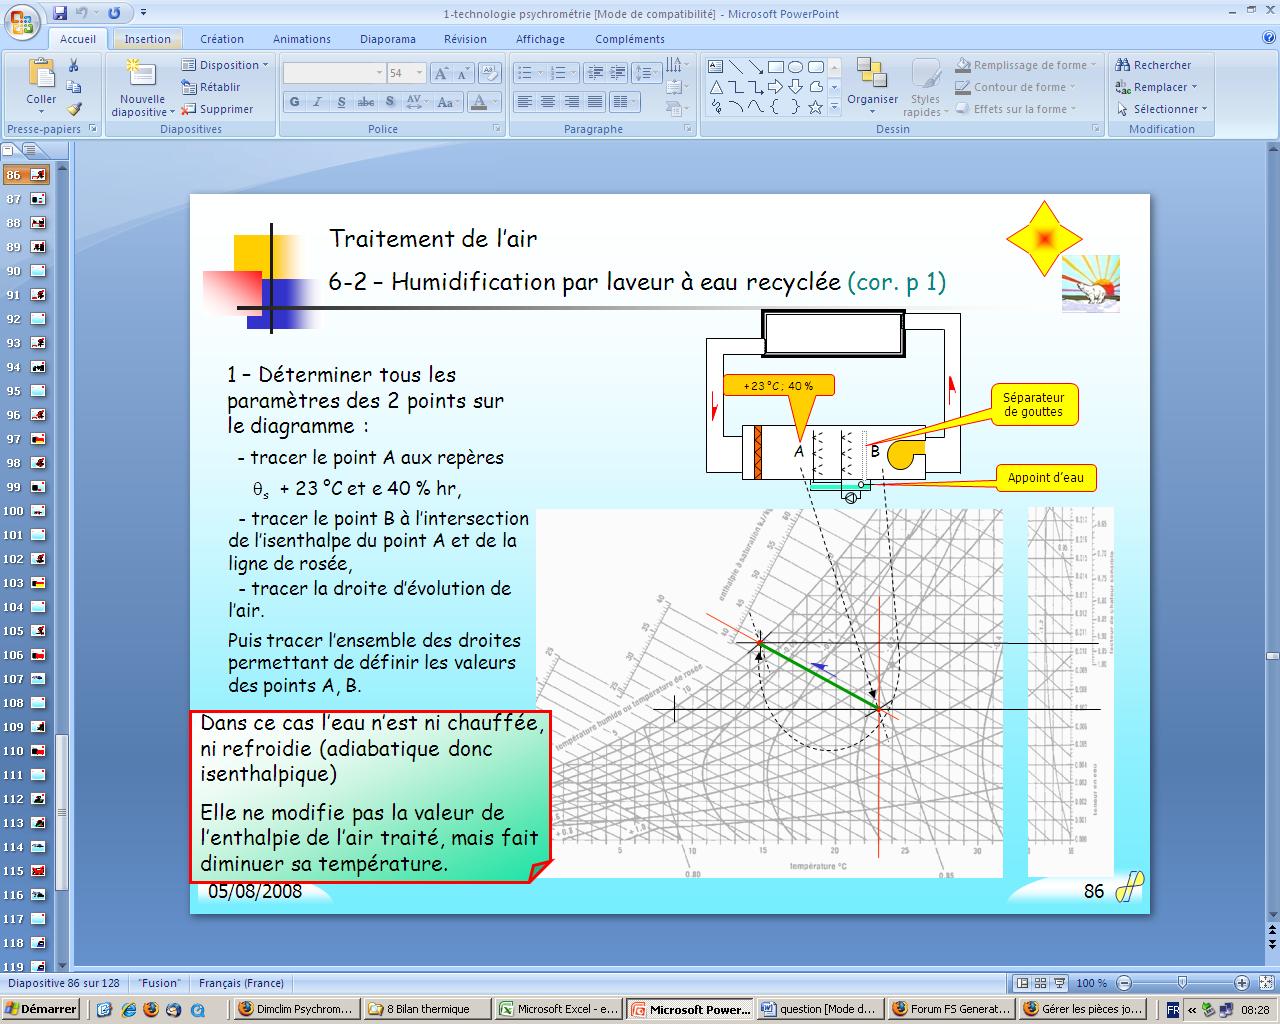Toggle italic formatting
Image resolution: width=1280 pixels, height=1024 pixels.
click(317, 102)
